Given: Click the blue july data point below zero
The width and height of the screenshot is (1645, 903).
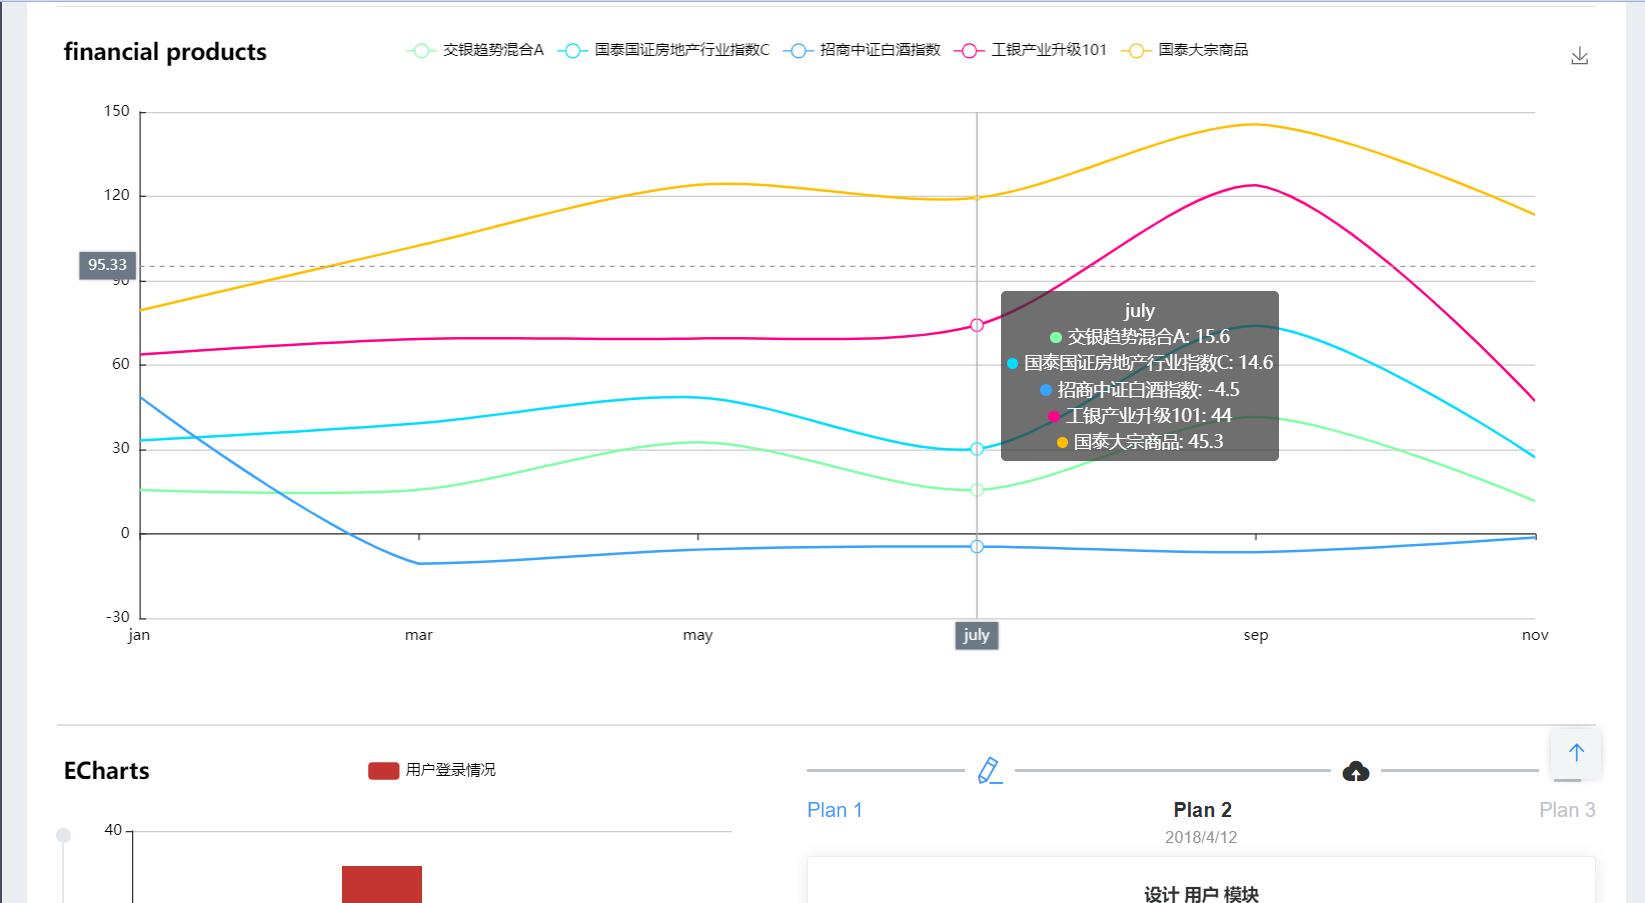Looking at the screenshot, I should pyautogui.click(x=977, y=546).
